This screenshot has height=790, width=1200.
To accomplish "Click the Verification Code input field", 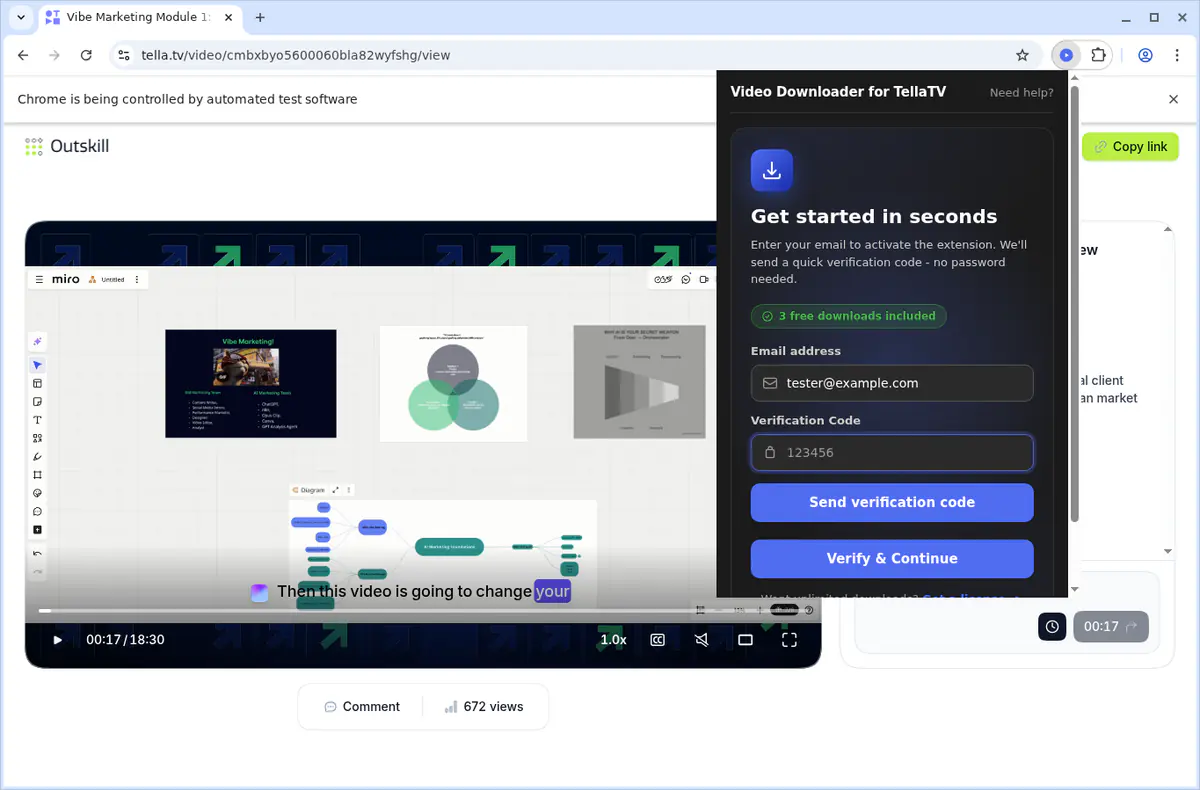I will pos(892,452).
